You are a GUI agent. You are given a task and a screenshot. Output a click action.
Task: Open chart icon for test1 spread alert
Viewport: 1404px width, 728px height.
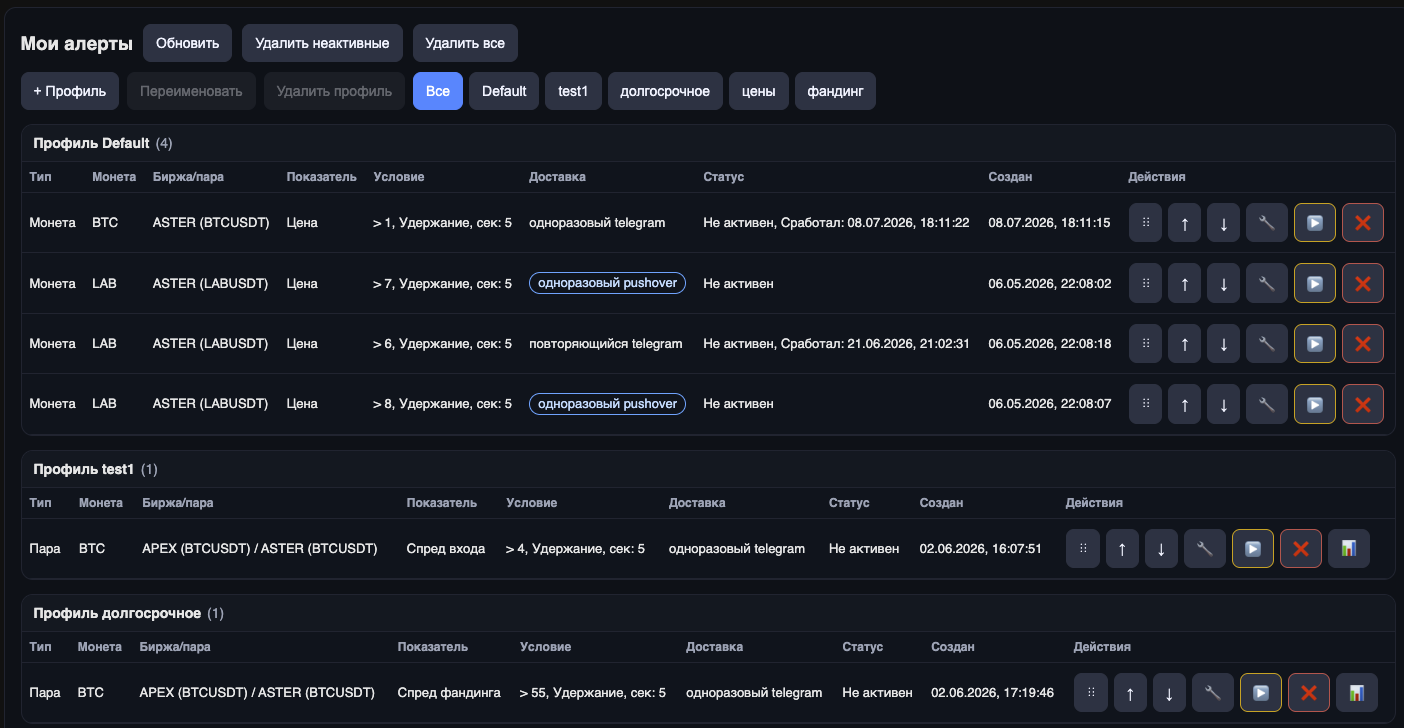point(1349,548)
